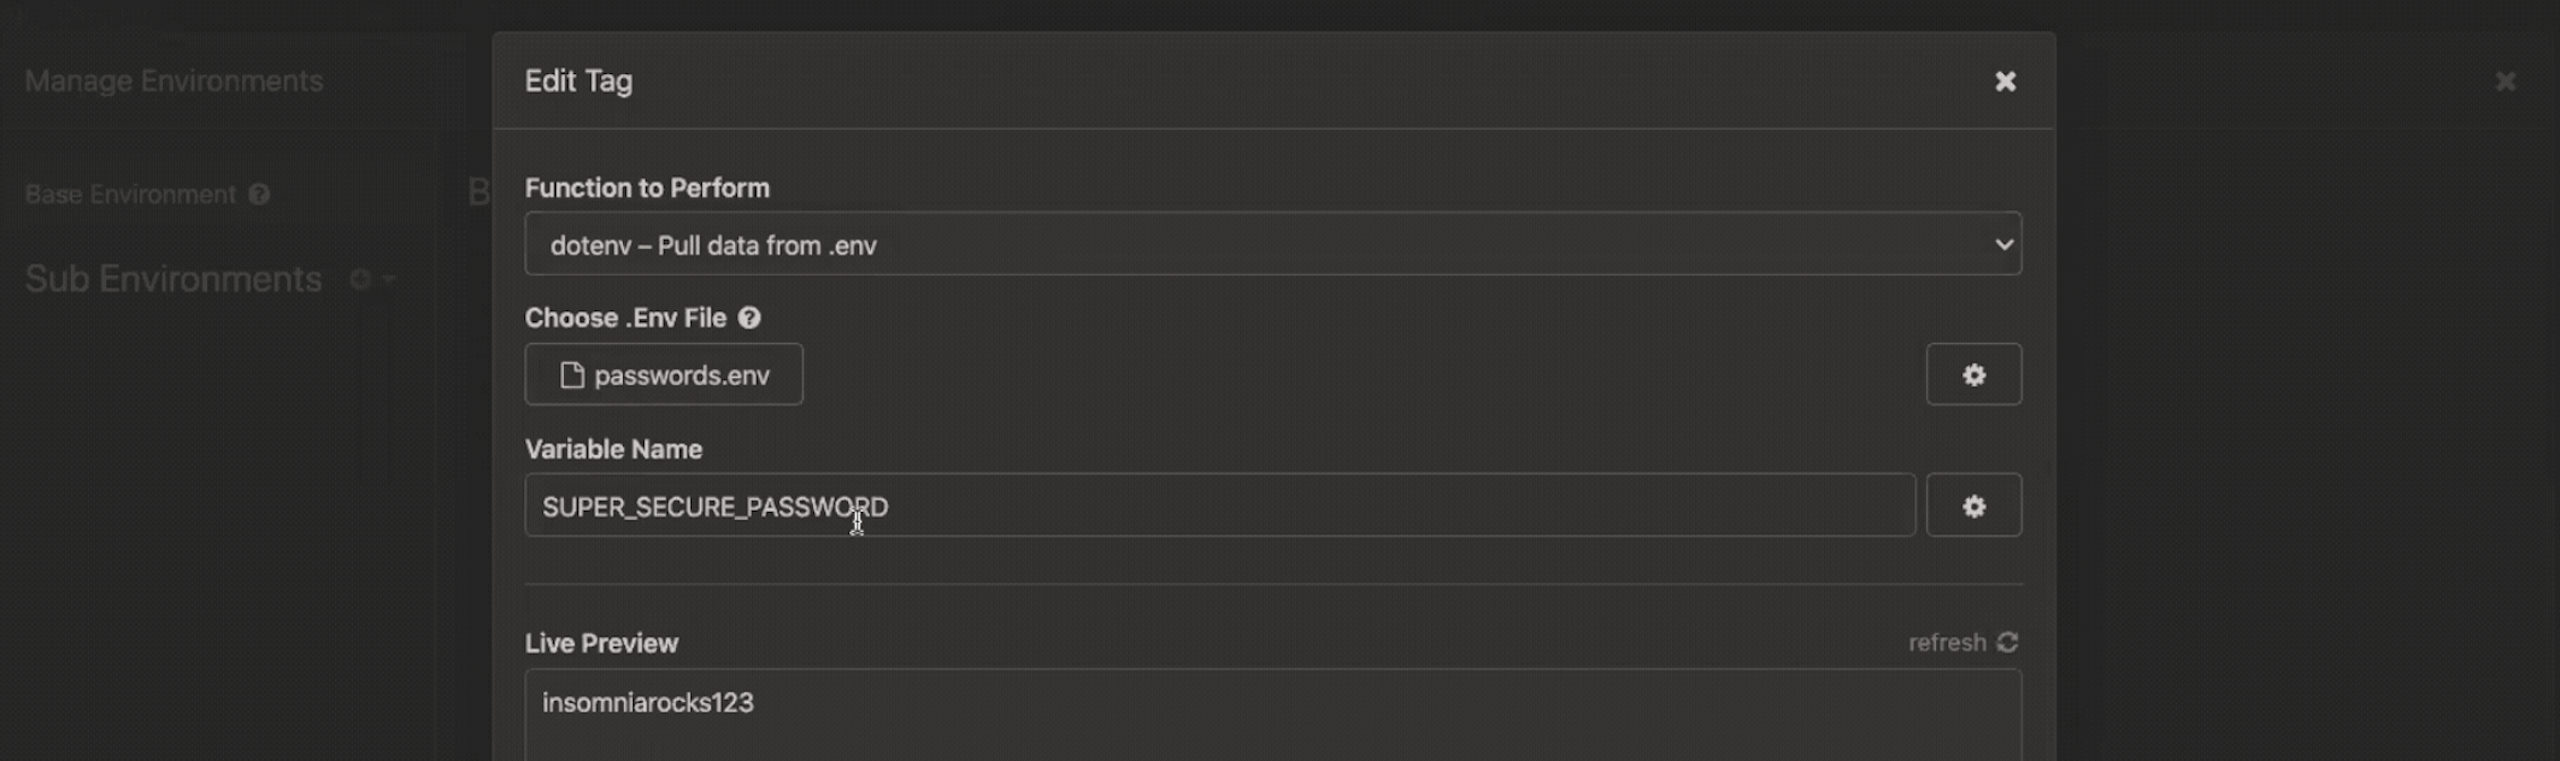Click help icon beside Choose .Env File

tap(749, 318)
